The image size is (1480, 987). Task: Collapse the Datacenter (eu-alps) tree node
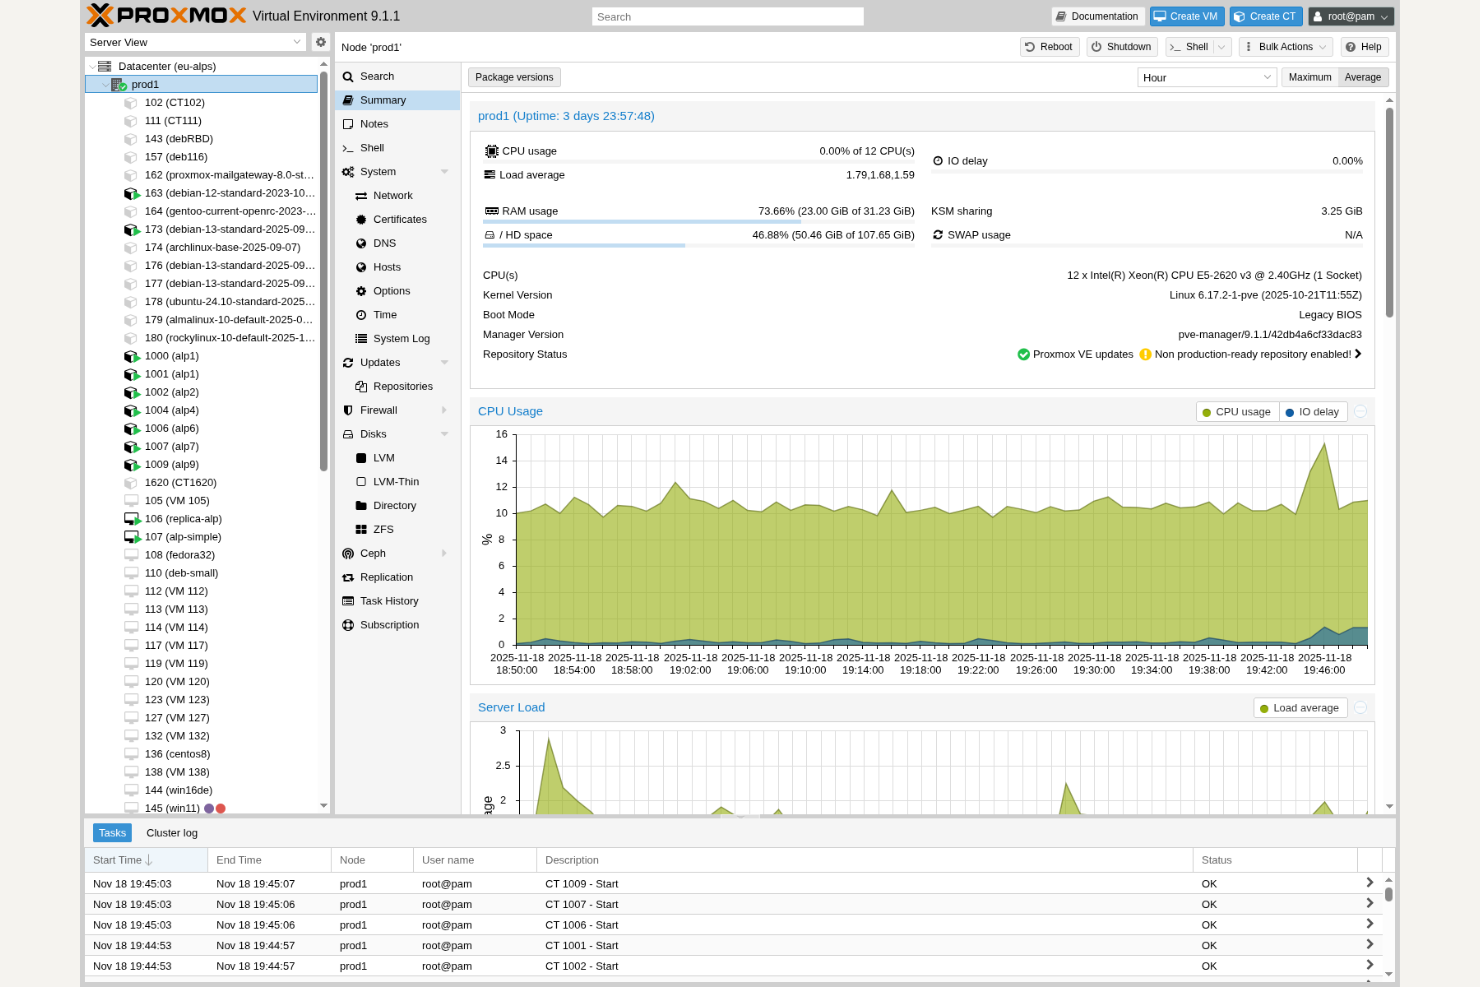tap(92, 67)
